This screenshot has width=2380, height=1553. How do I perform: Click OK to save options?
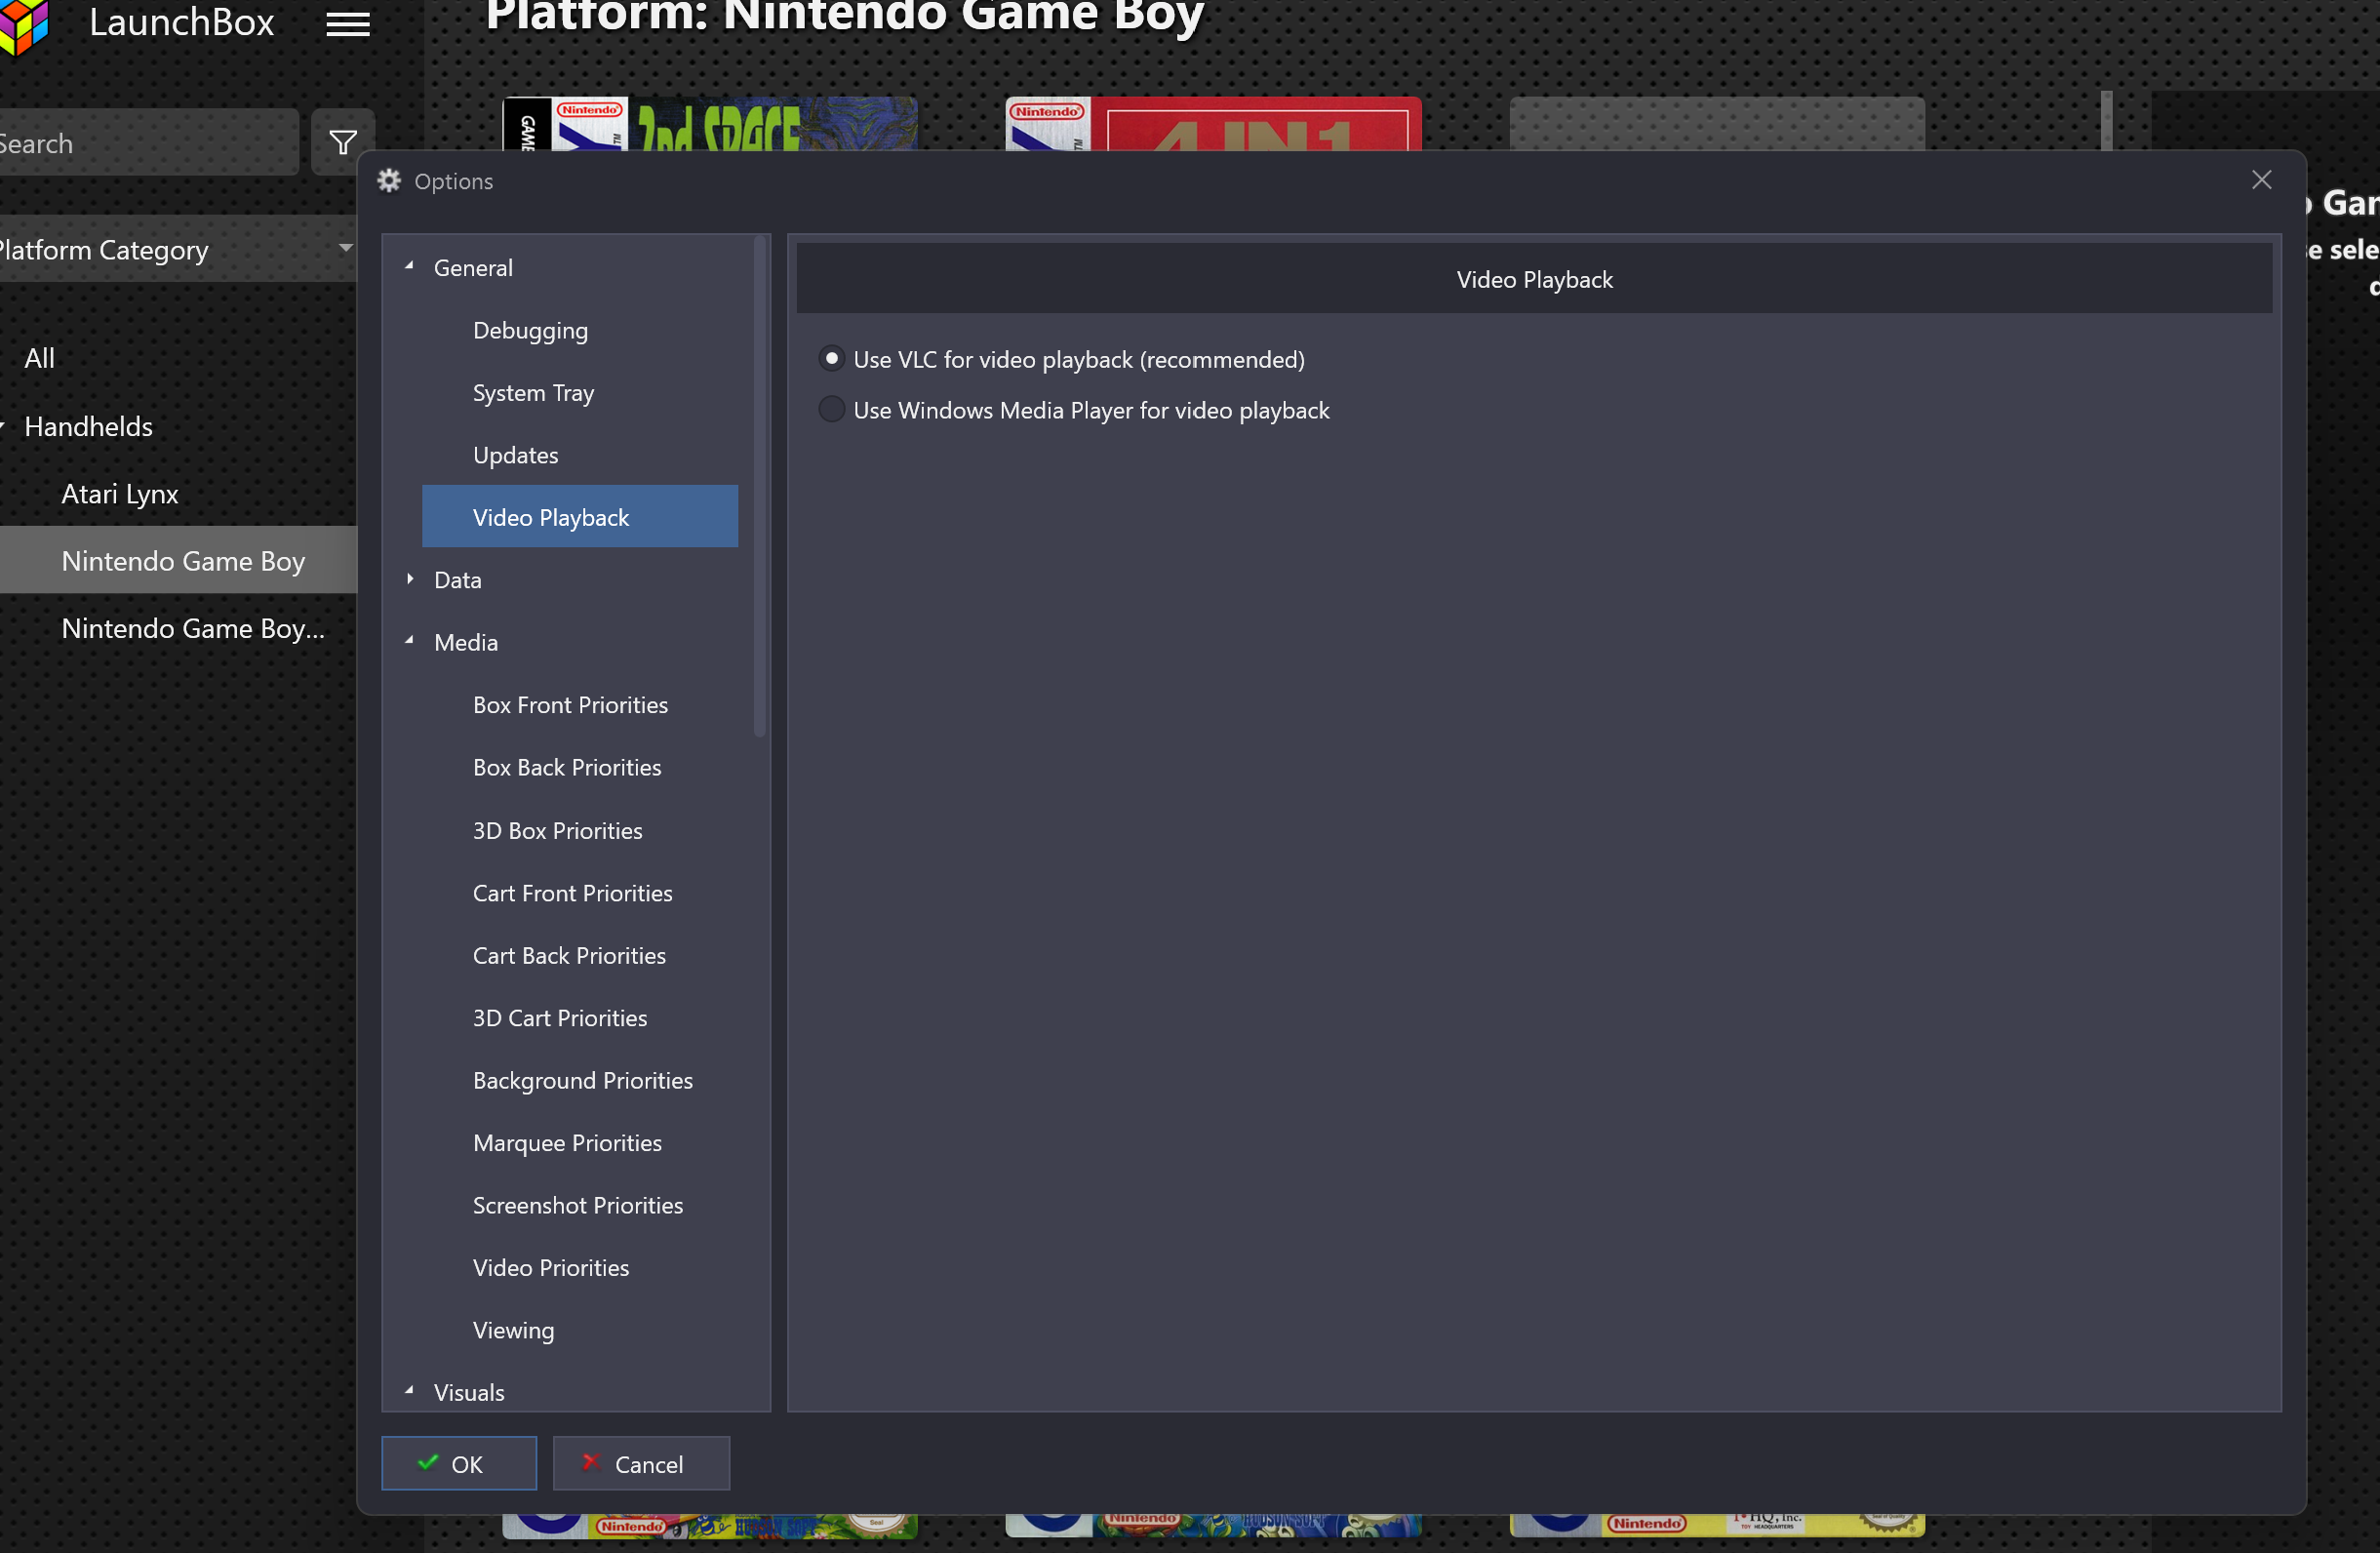pyautogui.click(x=459, y=1463)
